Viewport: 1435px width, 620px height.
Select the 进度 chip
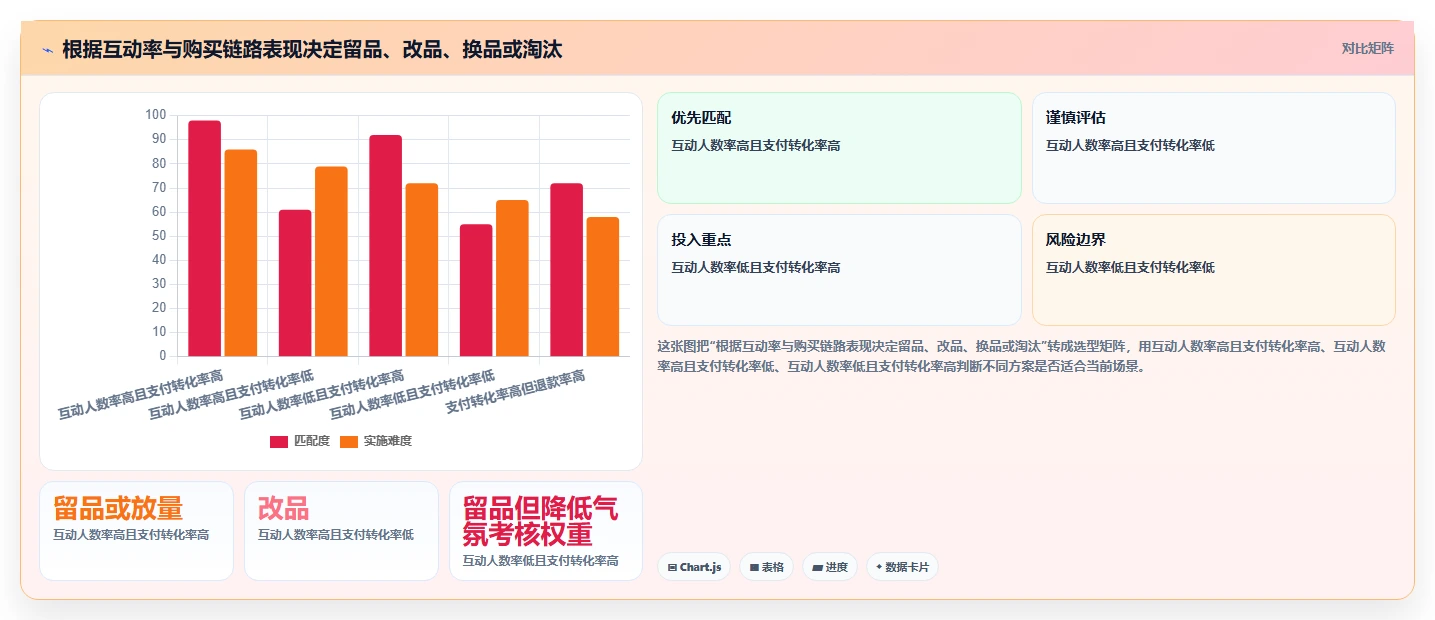tap(830, 567)
